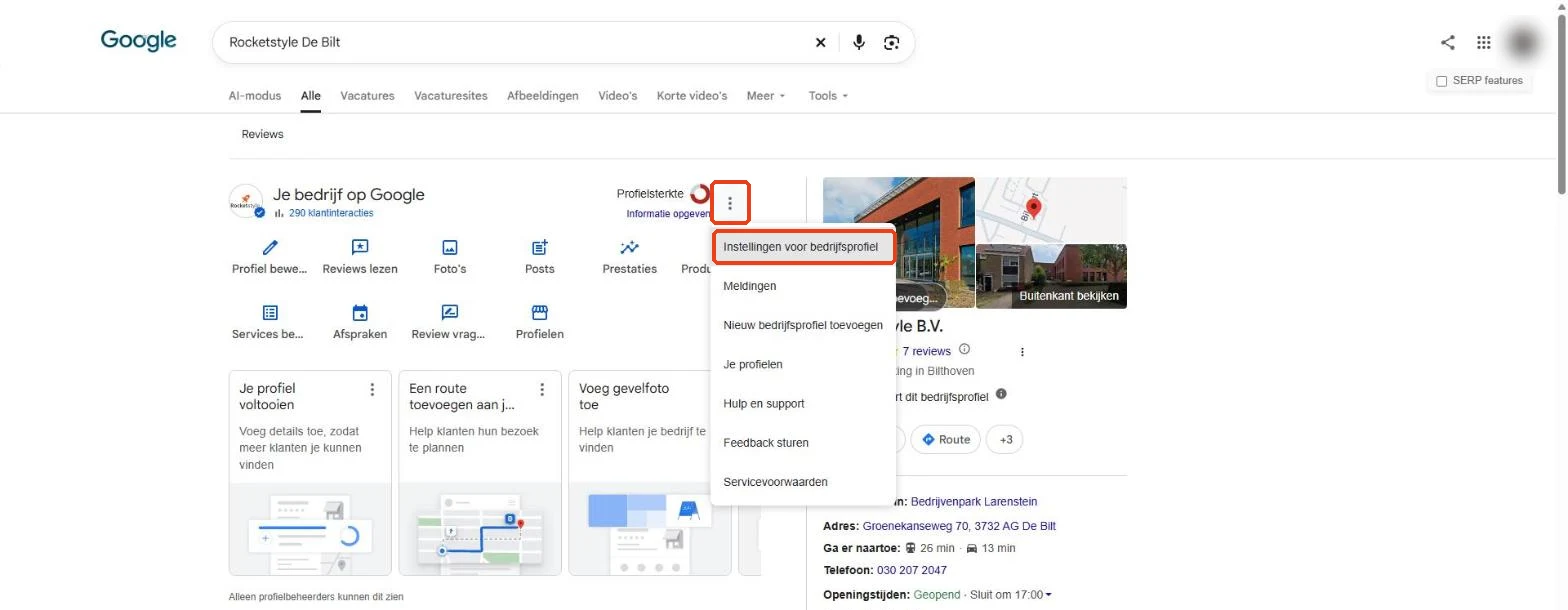
Task: Start voice search with the microphone icon
Action: 858,42
